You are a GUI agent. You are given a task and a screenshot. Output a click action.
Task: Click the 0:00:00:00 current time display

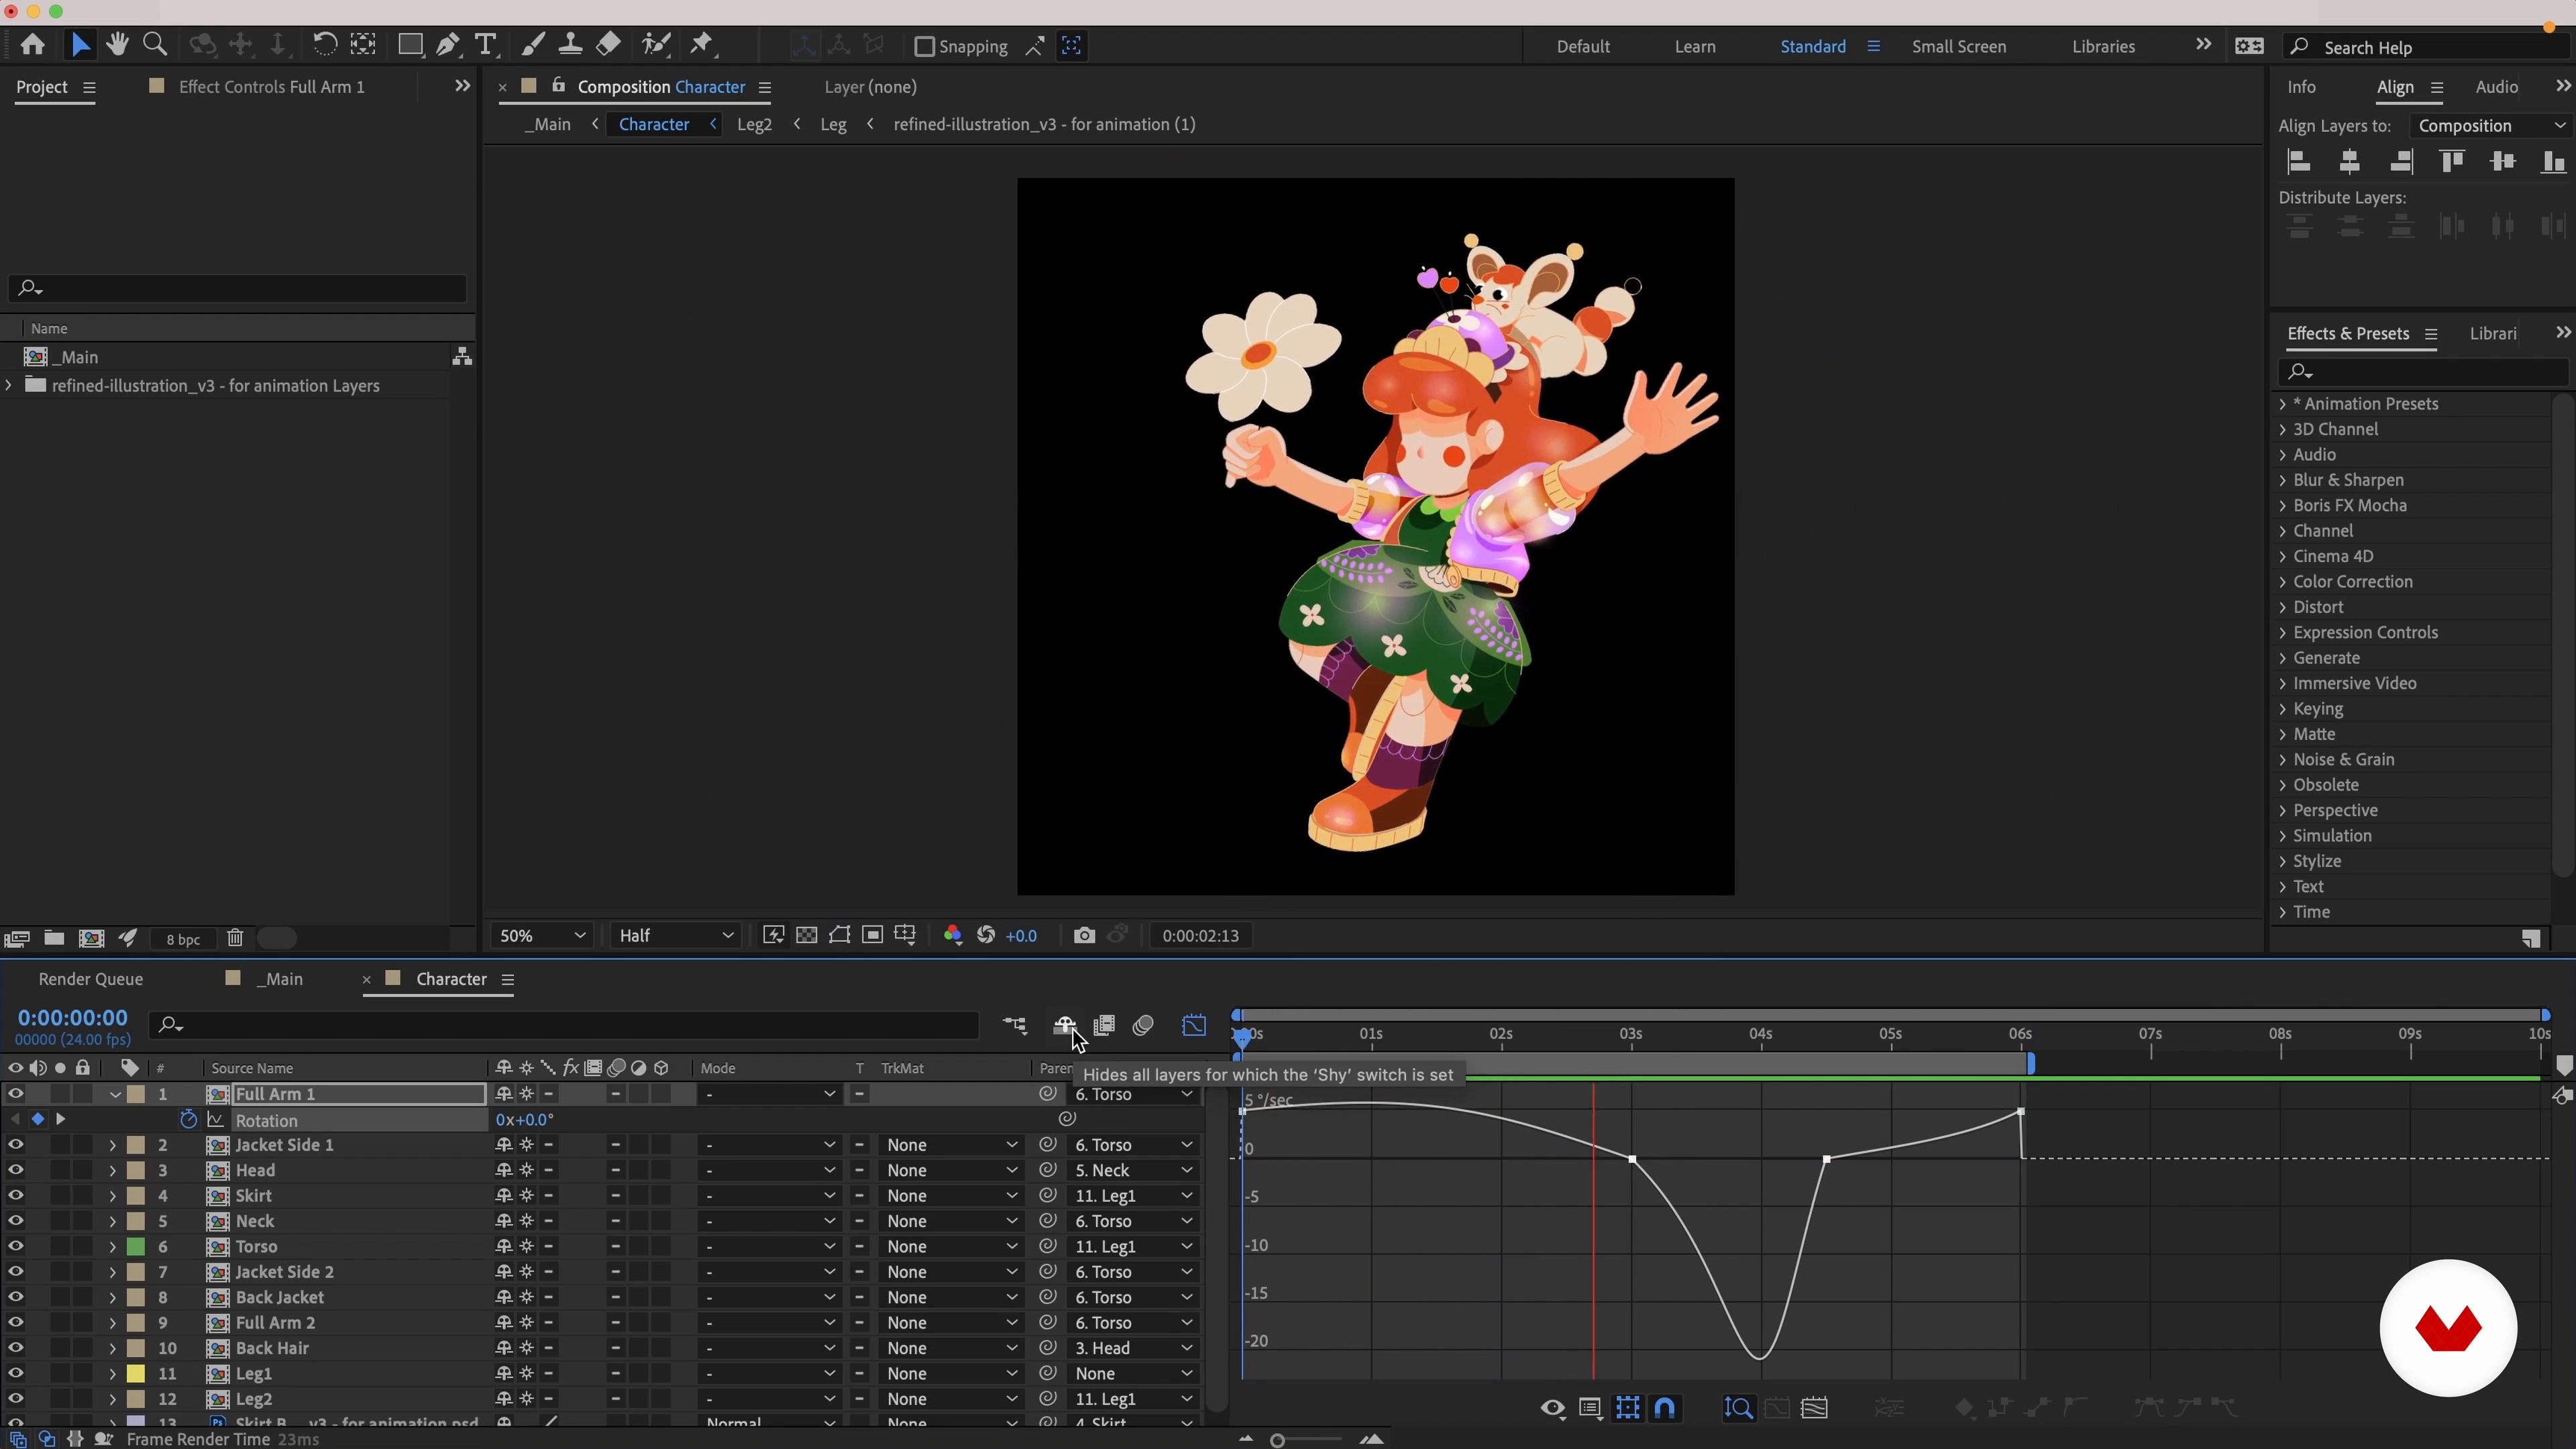(72, 1018)
